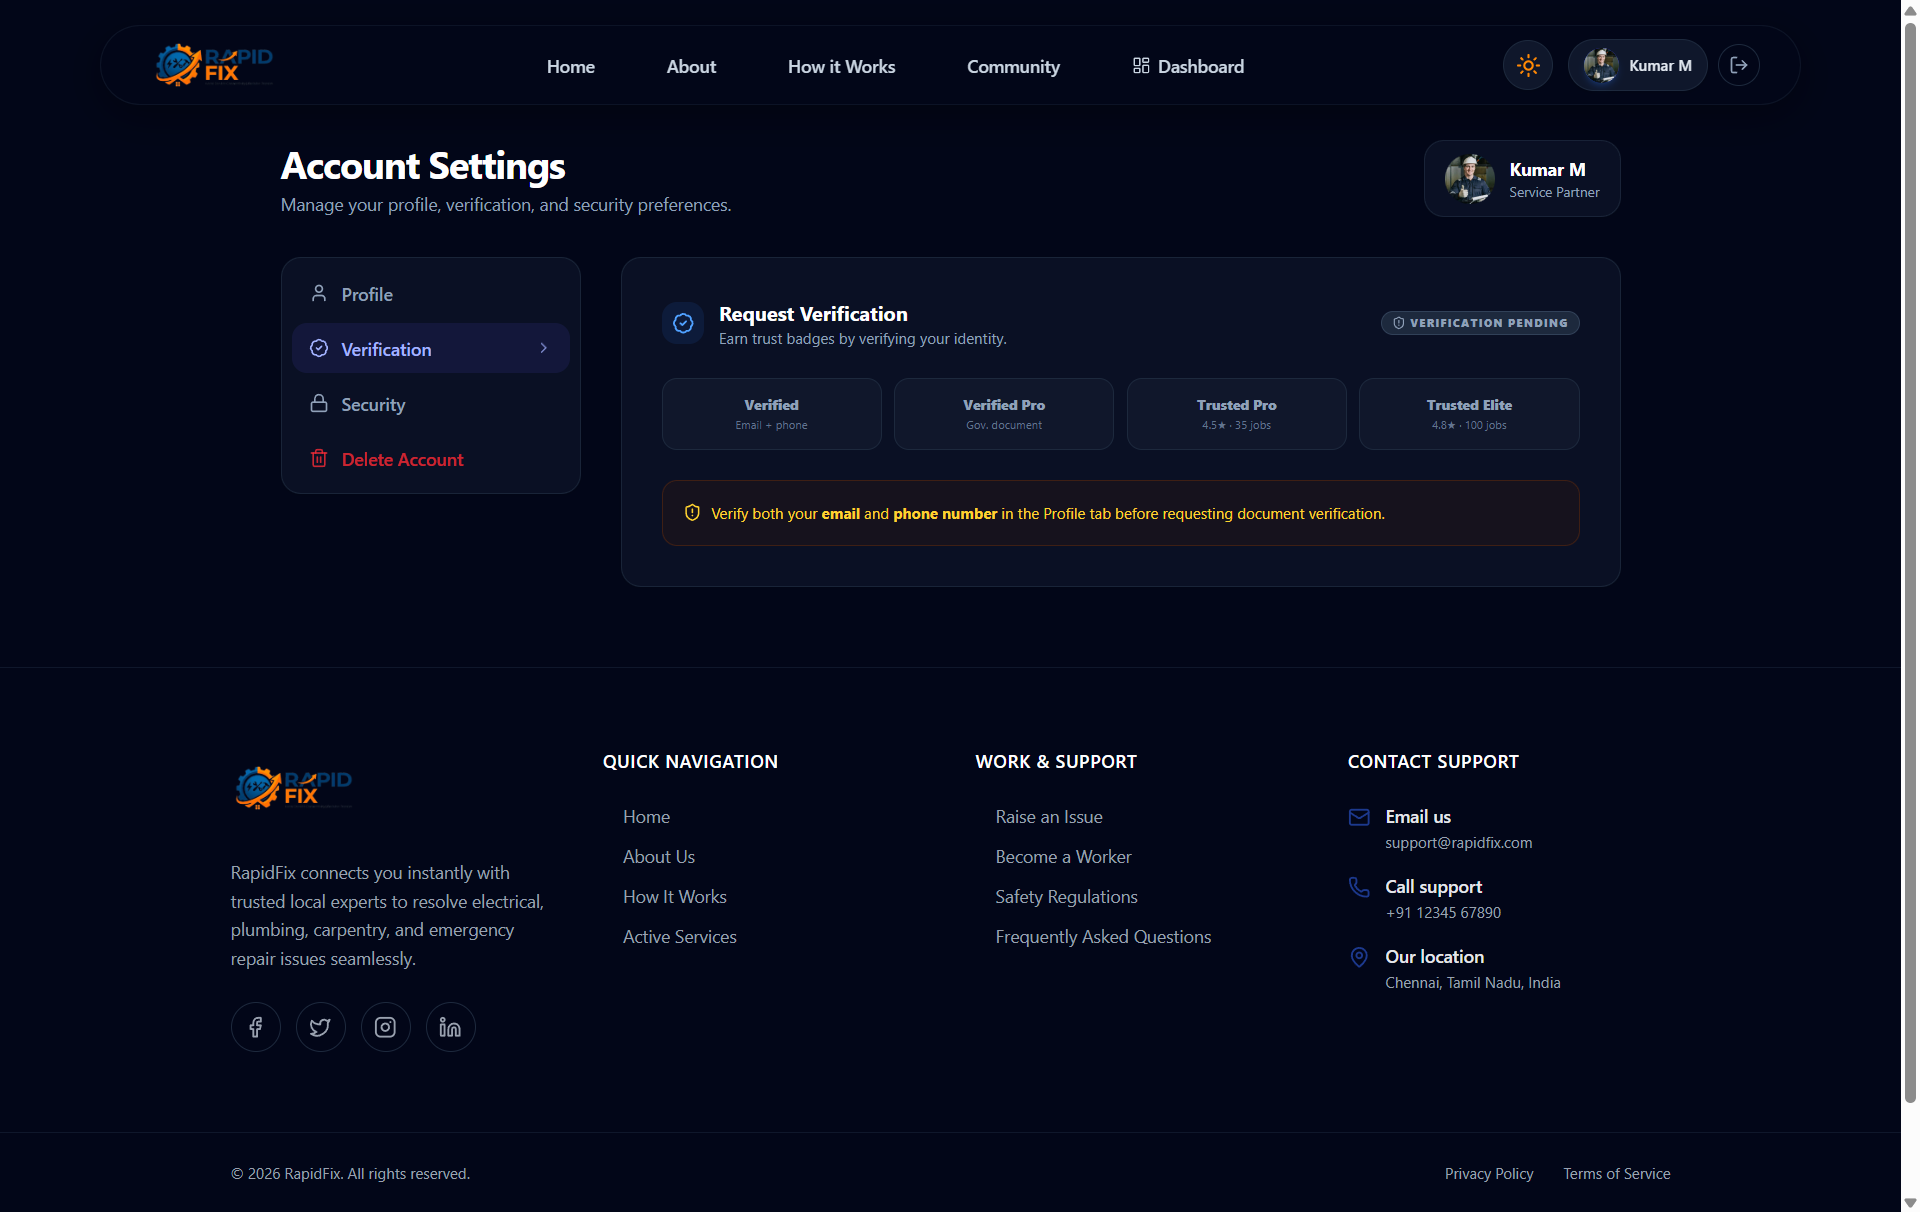Open the Privacy Policy footer link
This screenshot has height=1212, width=1920.
tap(1489, 1174)
